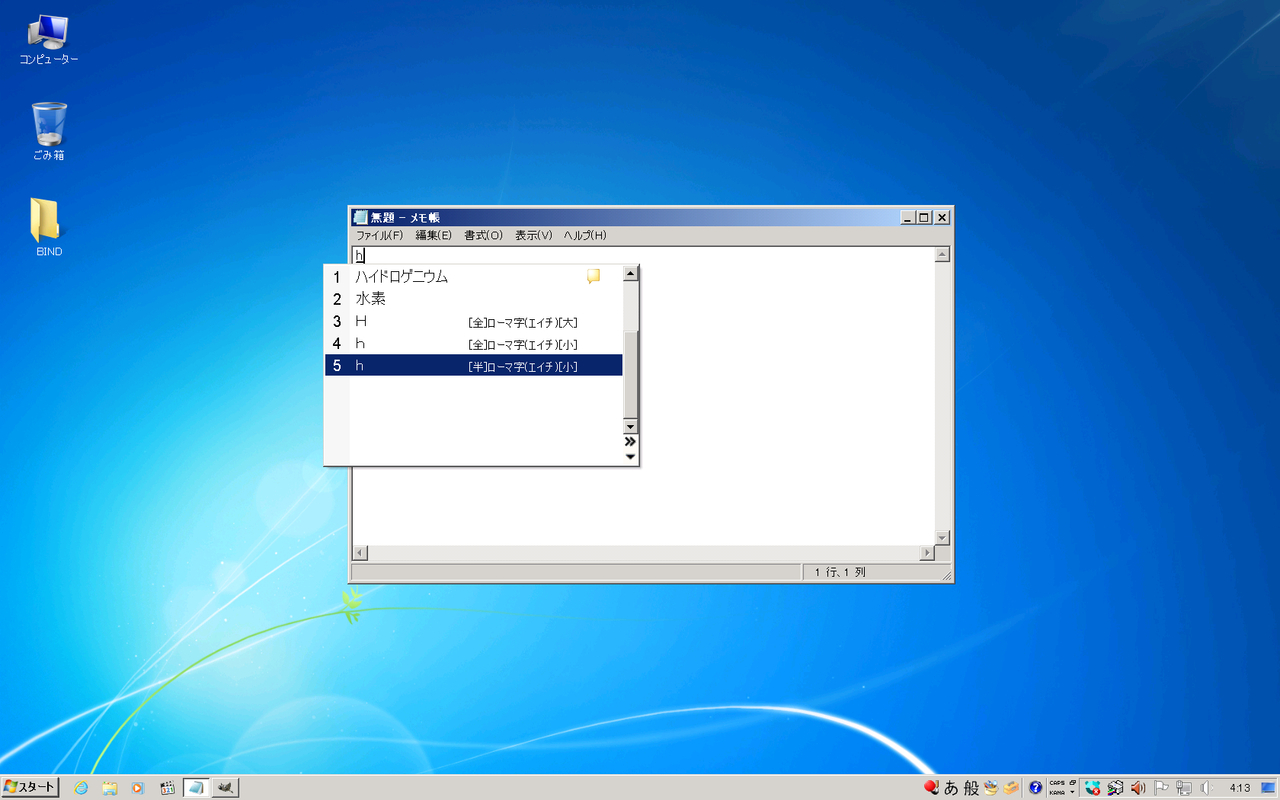The height and width of the screenshot is (800, 1280).
Task: Open the ATOK toolbox icon
Action: click(1011, 788)
